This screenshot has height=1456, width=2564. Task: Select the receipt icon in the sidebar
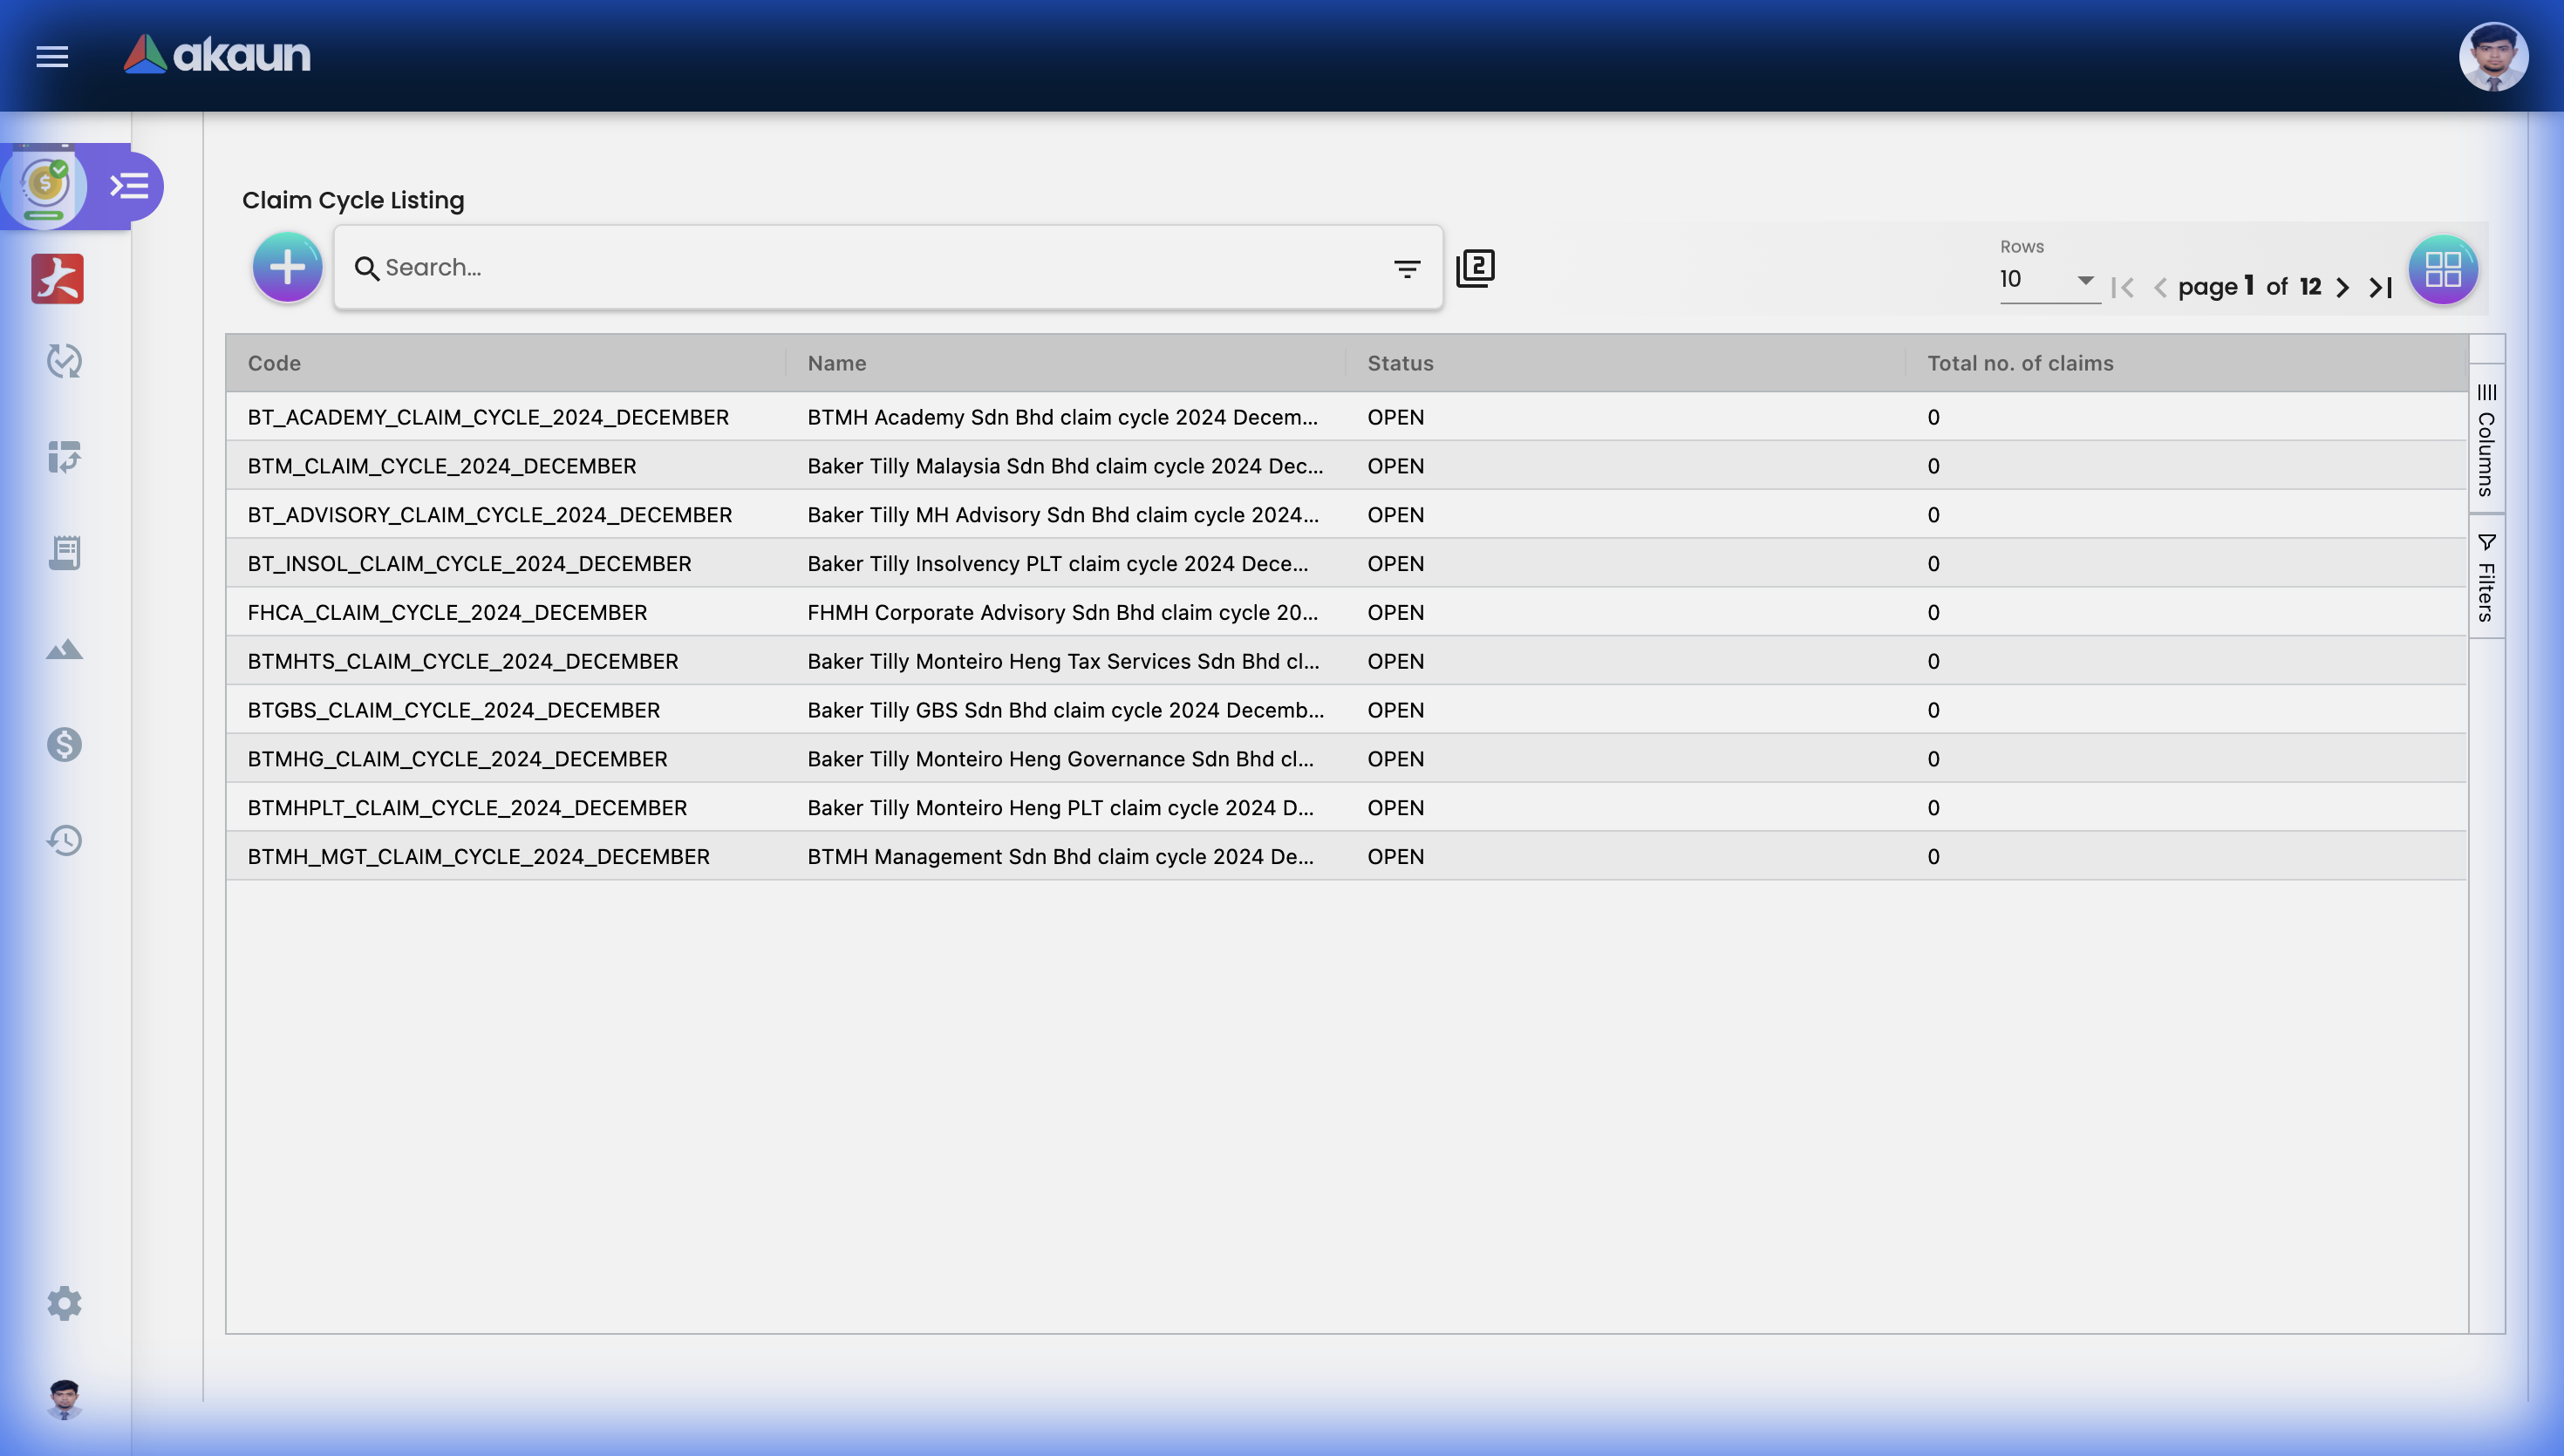(x=63, y=552)
